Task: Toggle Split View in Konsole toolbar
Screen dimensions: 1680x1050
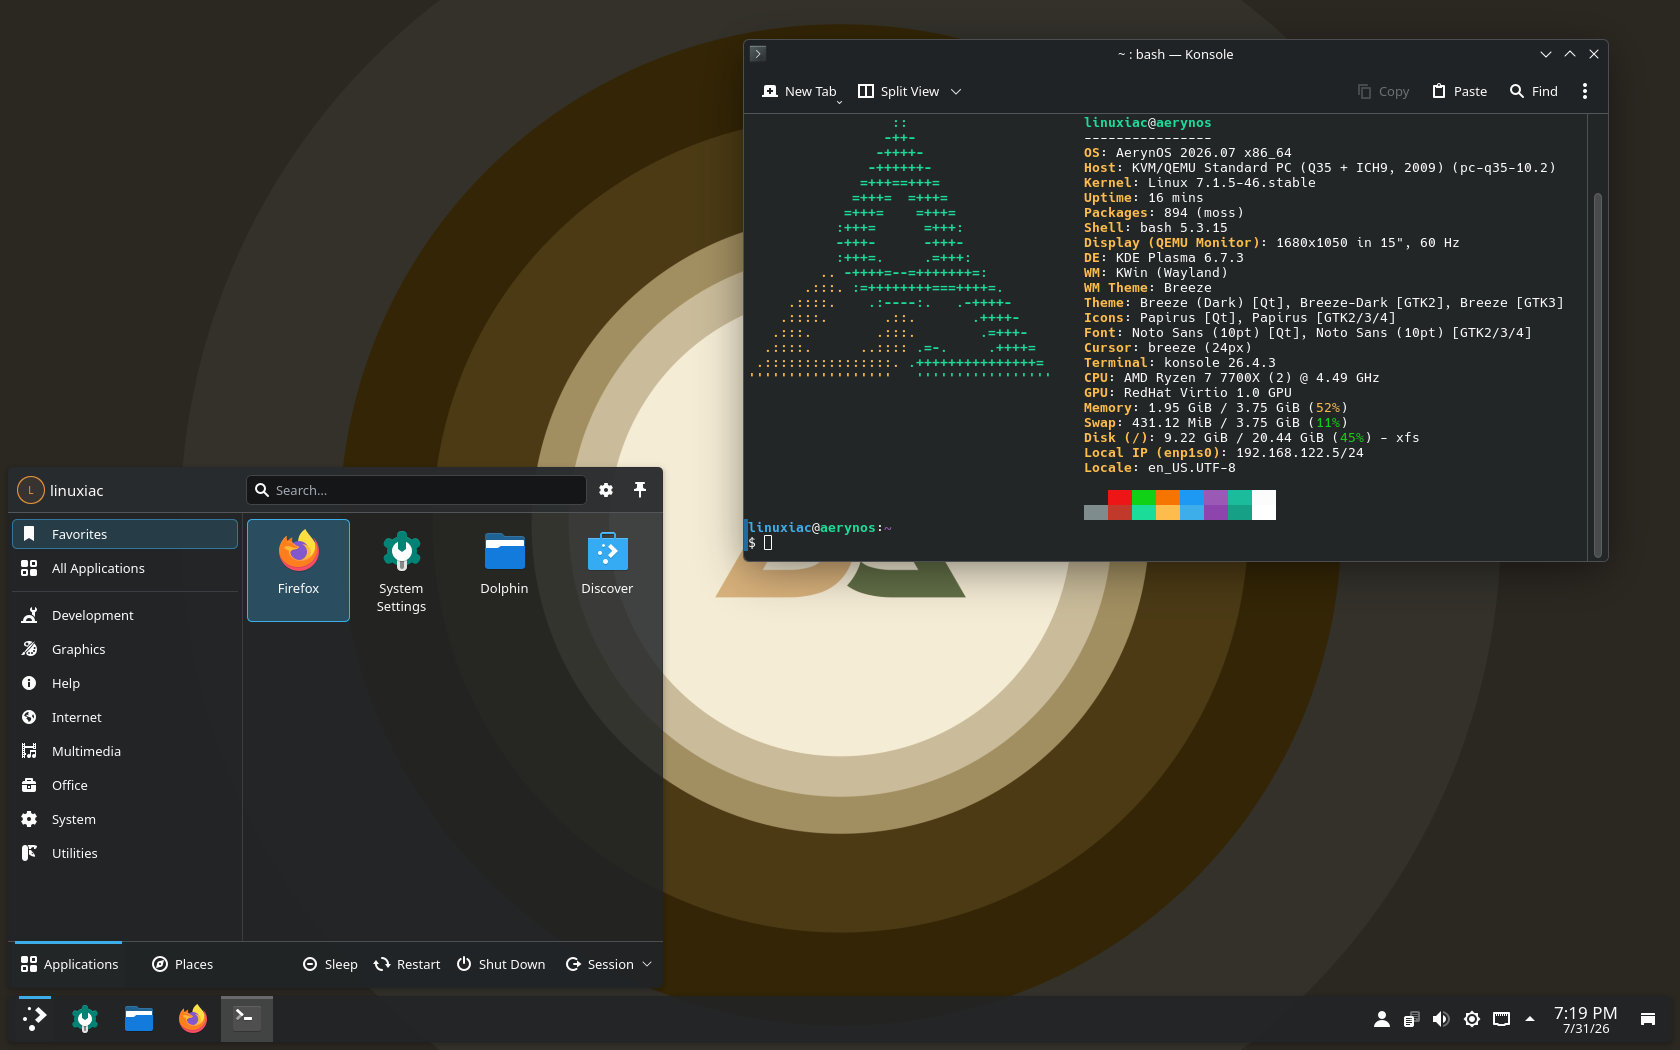Action: coord(898,91)
